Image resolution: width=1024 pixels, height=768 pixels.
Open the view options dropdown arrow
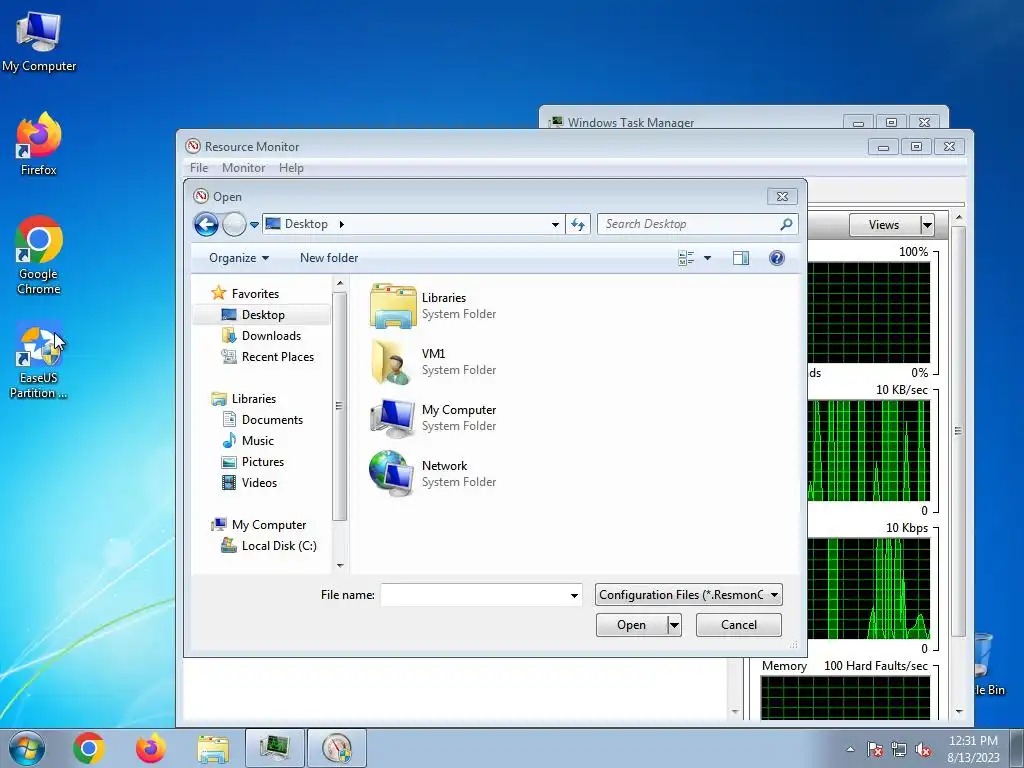click(707, 258)
